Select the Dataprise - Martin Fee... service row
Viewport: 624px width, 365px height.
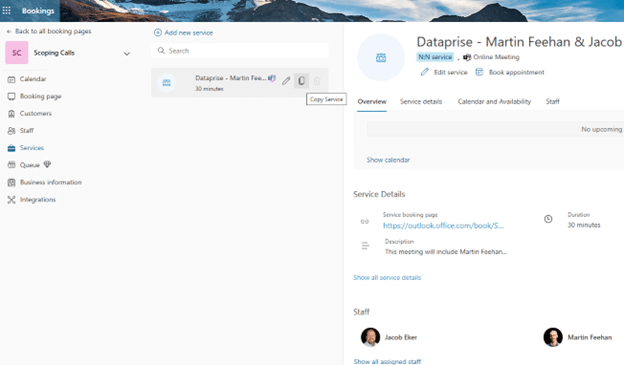pos(240,83)
